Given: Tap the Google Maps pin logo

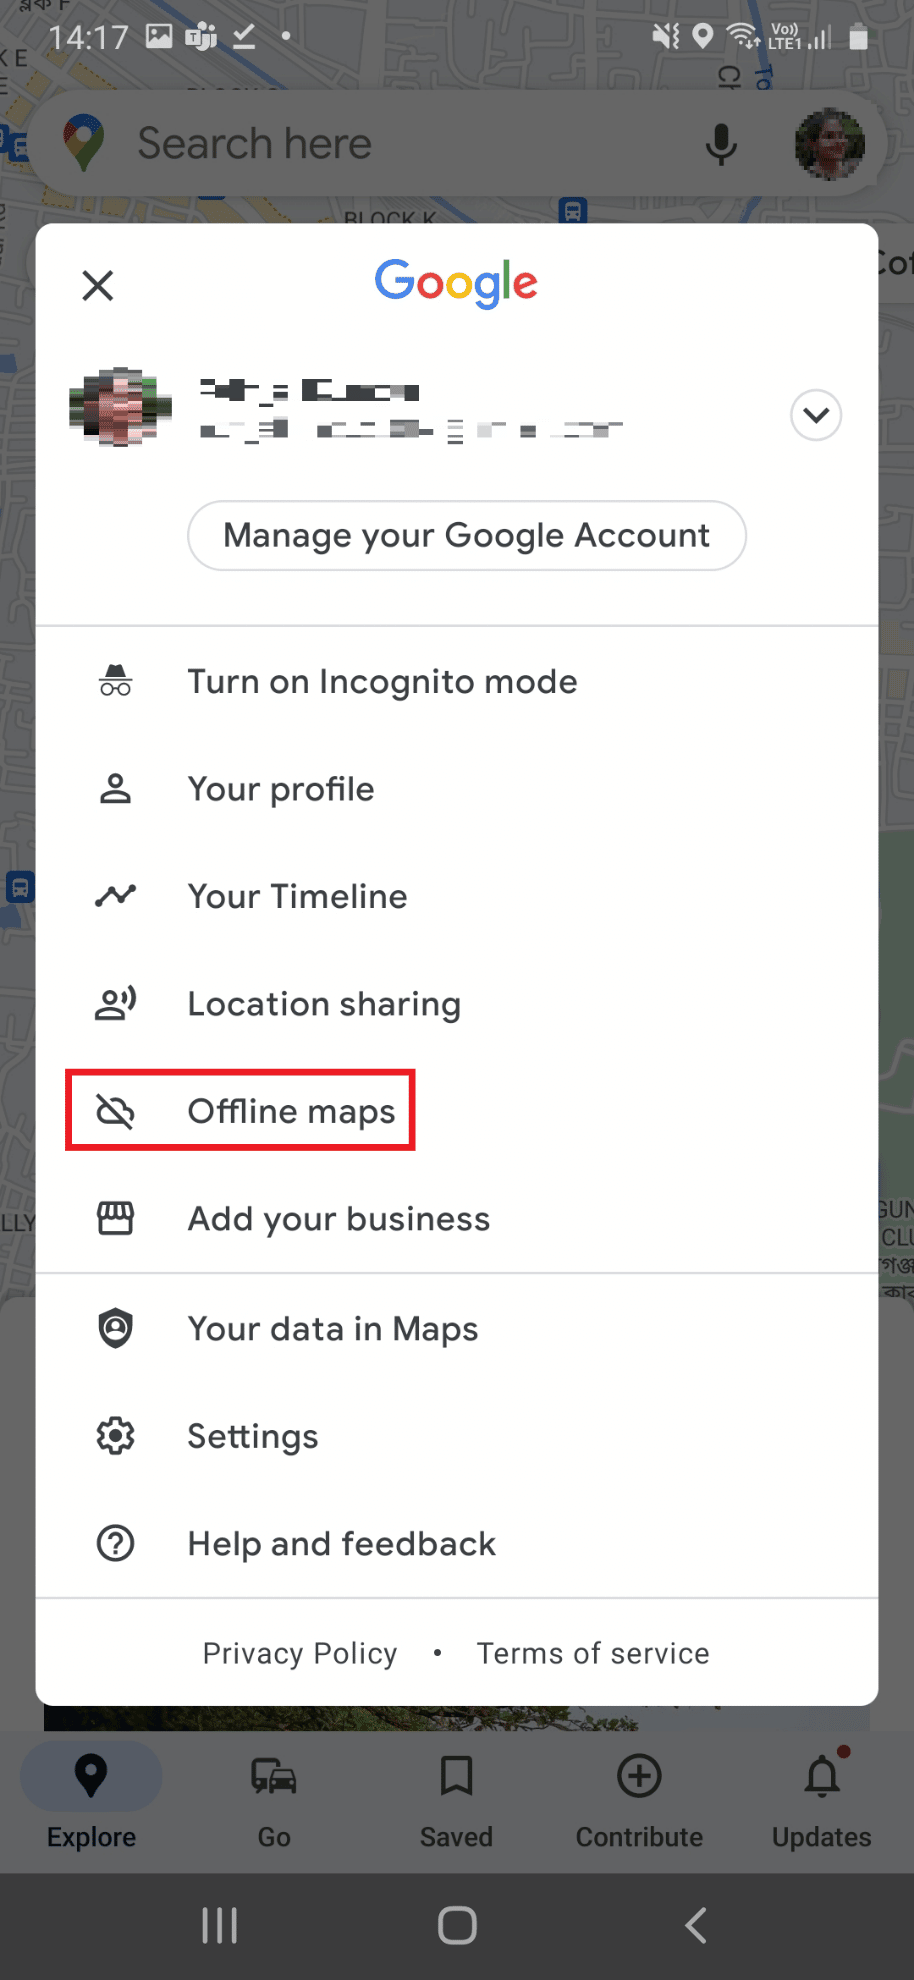Looking at the screenshot, I should point(84,143).
